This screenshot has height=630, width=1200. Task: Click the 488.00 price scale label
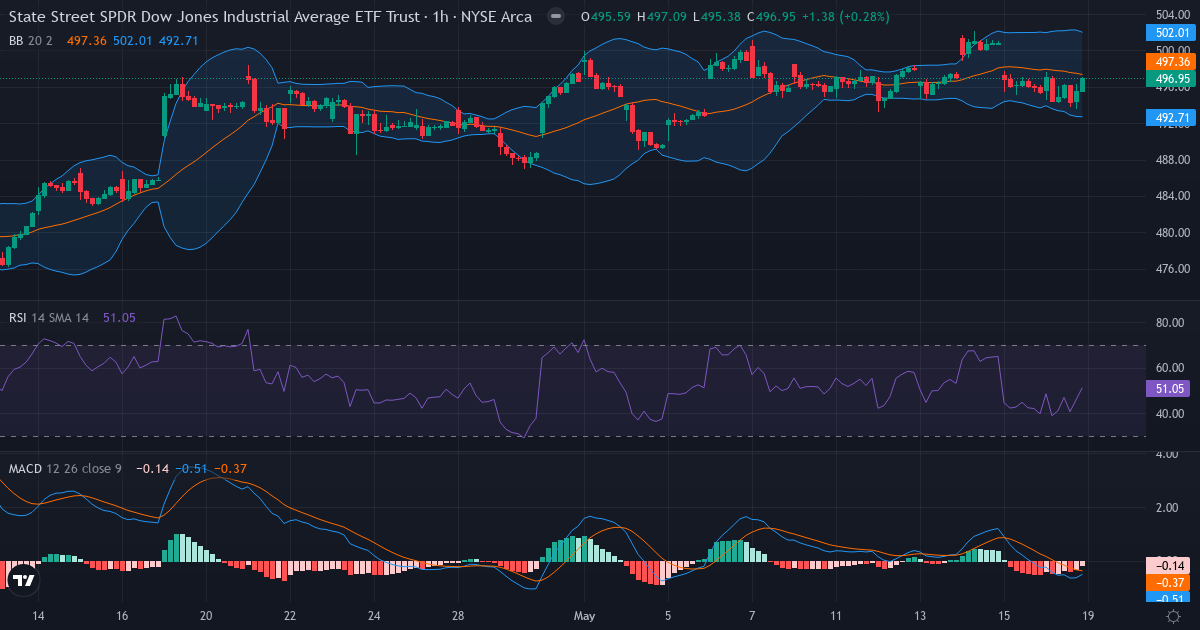1172,160
